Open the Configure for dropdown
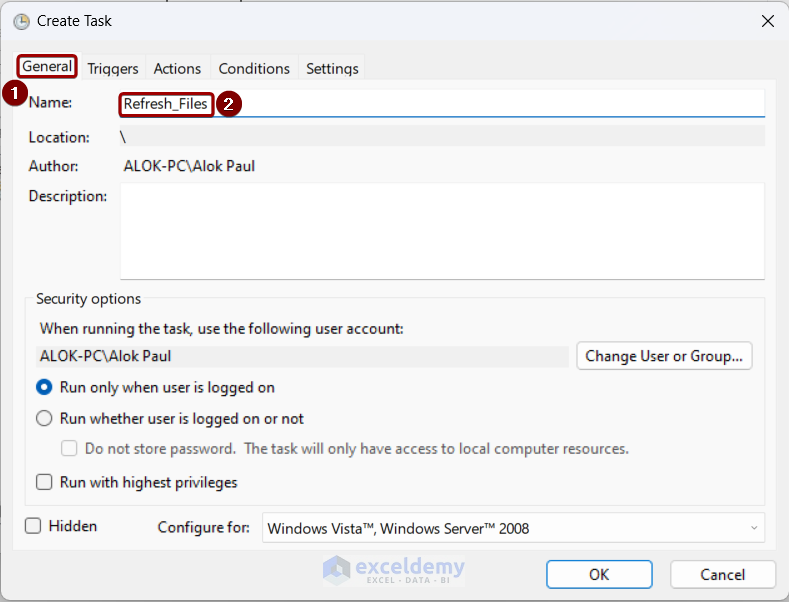This screenshot has height=602, width=789. pyautogui.click(x=512, y=528)
